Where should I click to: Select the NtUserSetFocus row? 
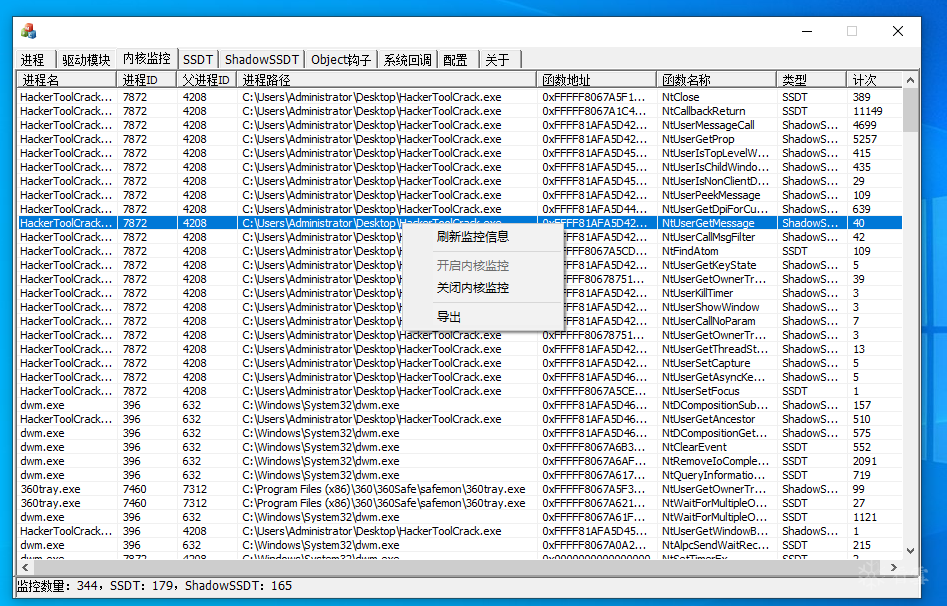click(460, 391)
